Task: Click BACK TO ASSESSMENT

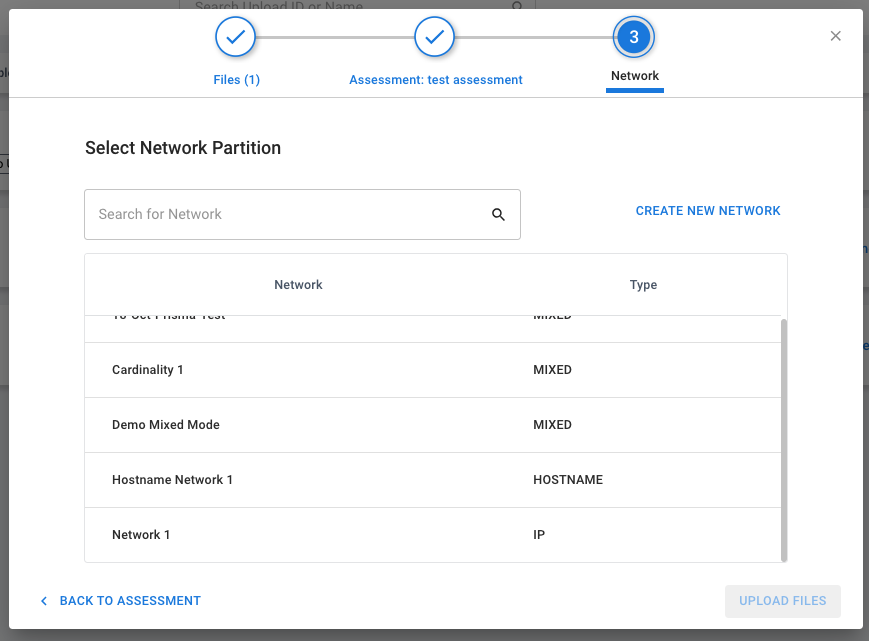Action: [129, 600]
